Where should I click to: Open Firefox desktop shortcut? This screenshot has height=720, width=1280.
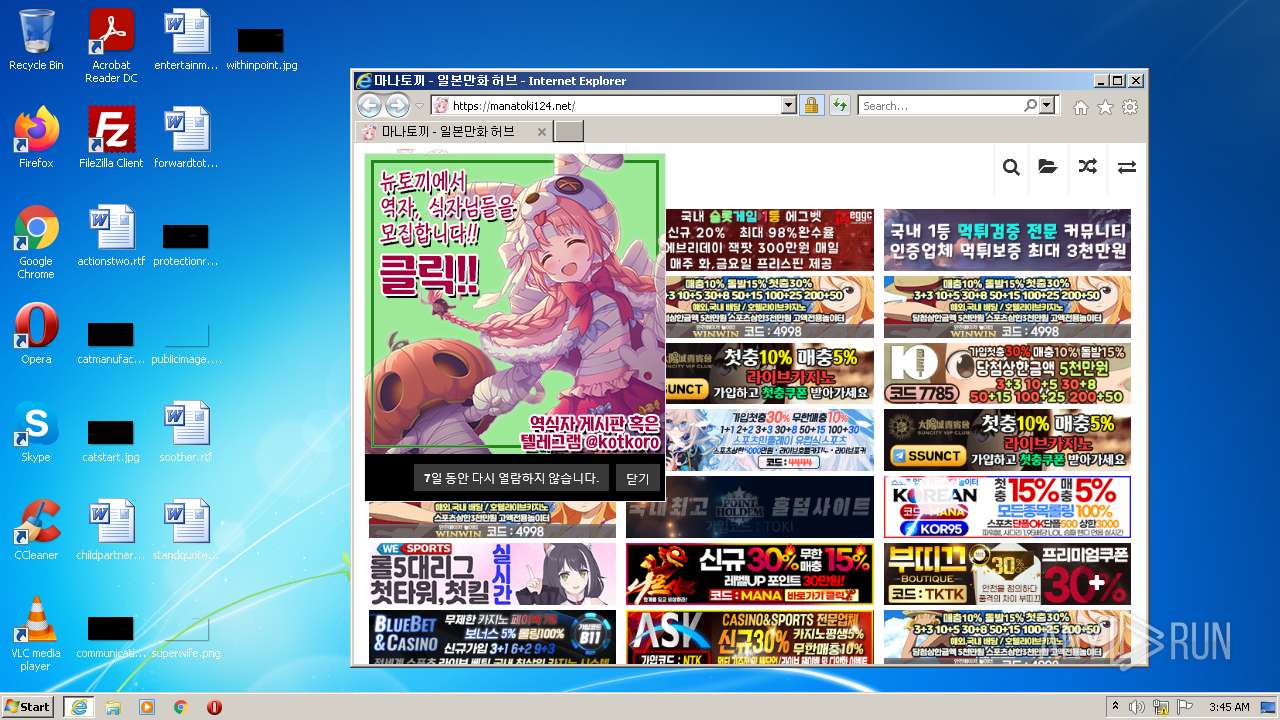[x=36, y=138]
